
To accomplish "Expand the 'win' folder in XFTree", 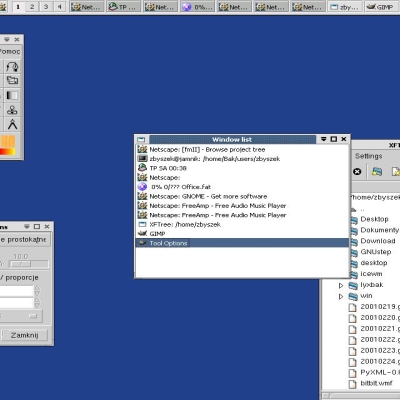I will click(341, 296).
